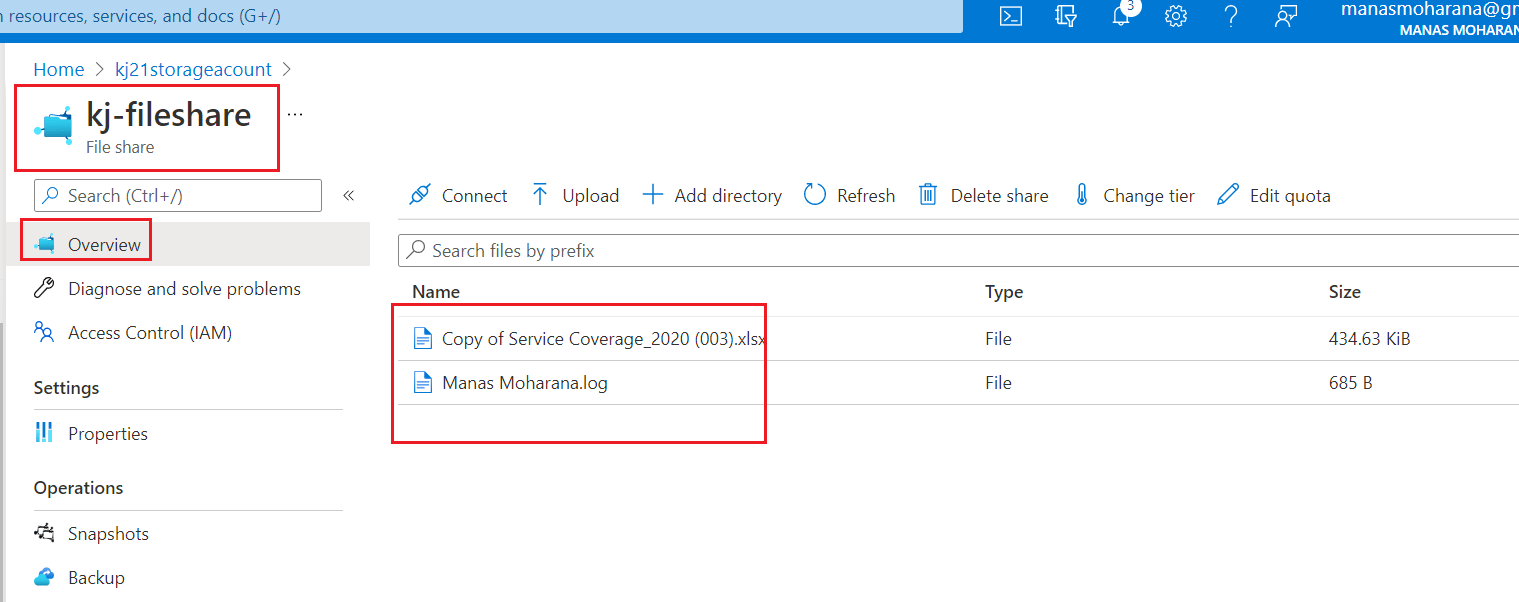Screen dimensions: 1519x602
Task: Click the Add directory plus icon
Action: click(652, 195)
